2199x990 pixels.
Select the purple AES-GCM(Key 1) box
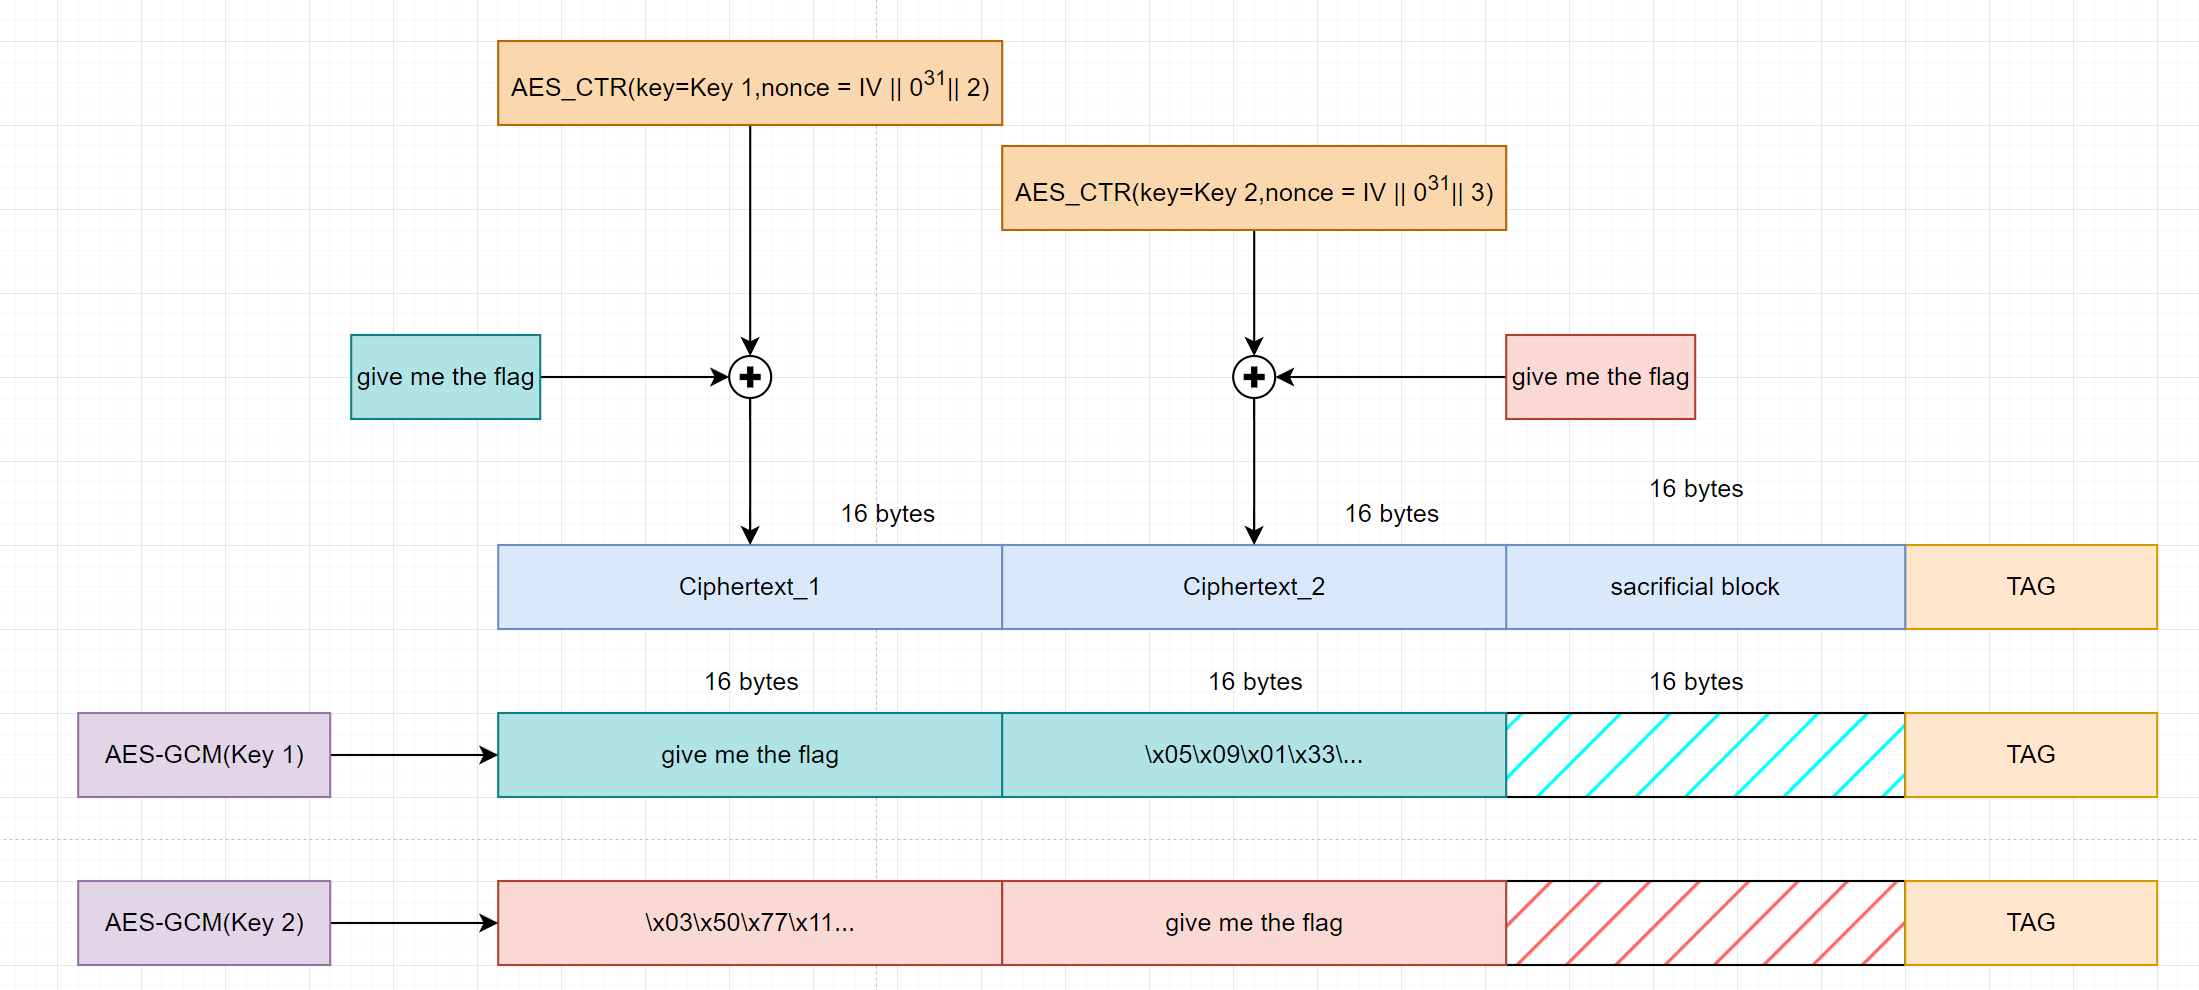pyautogui.click(x=204, y=755)
